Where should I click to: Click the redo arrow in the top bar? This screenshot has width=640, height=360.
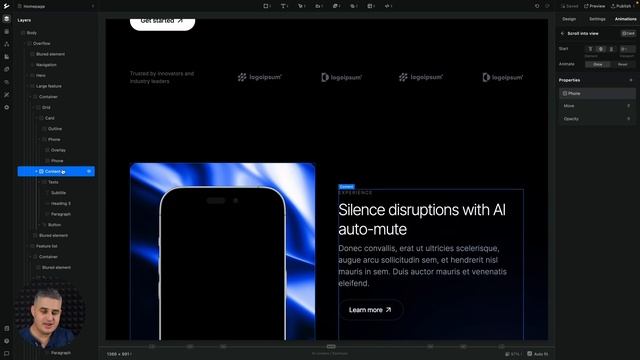pyautogui.click(x=547, y=6)
